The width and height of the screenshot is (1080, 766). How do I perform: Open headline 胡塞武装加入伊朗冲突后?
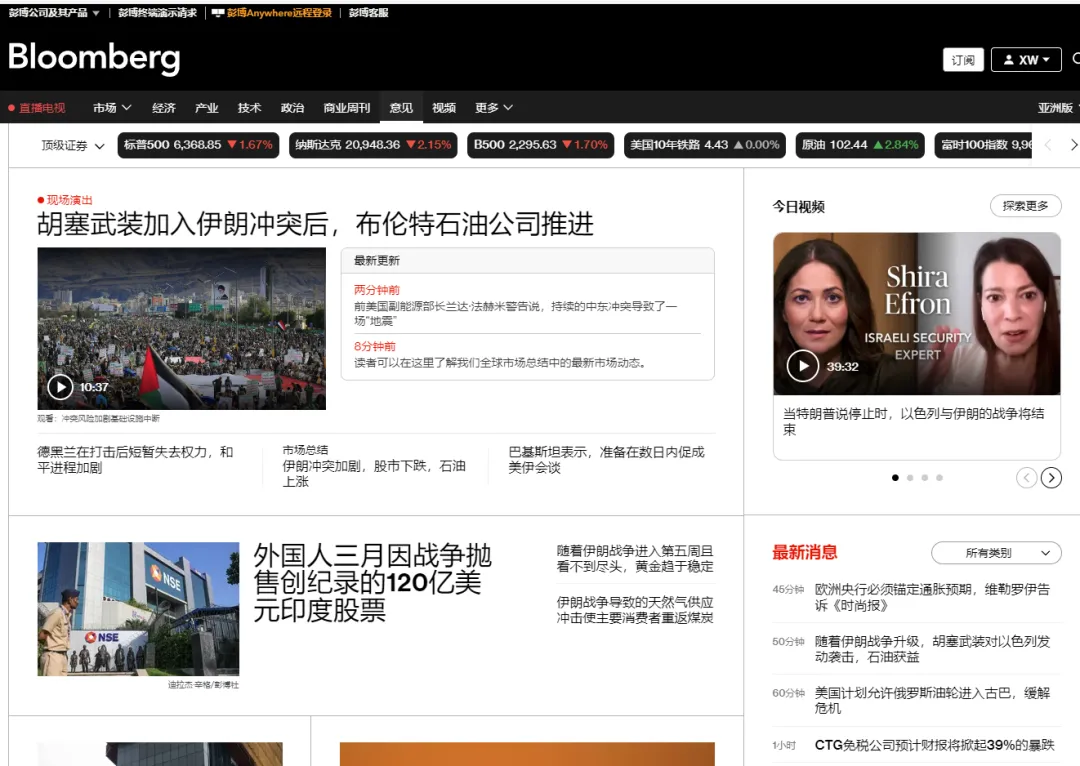tap(315, 224)
